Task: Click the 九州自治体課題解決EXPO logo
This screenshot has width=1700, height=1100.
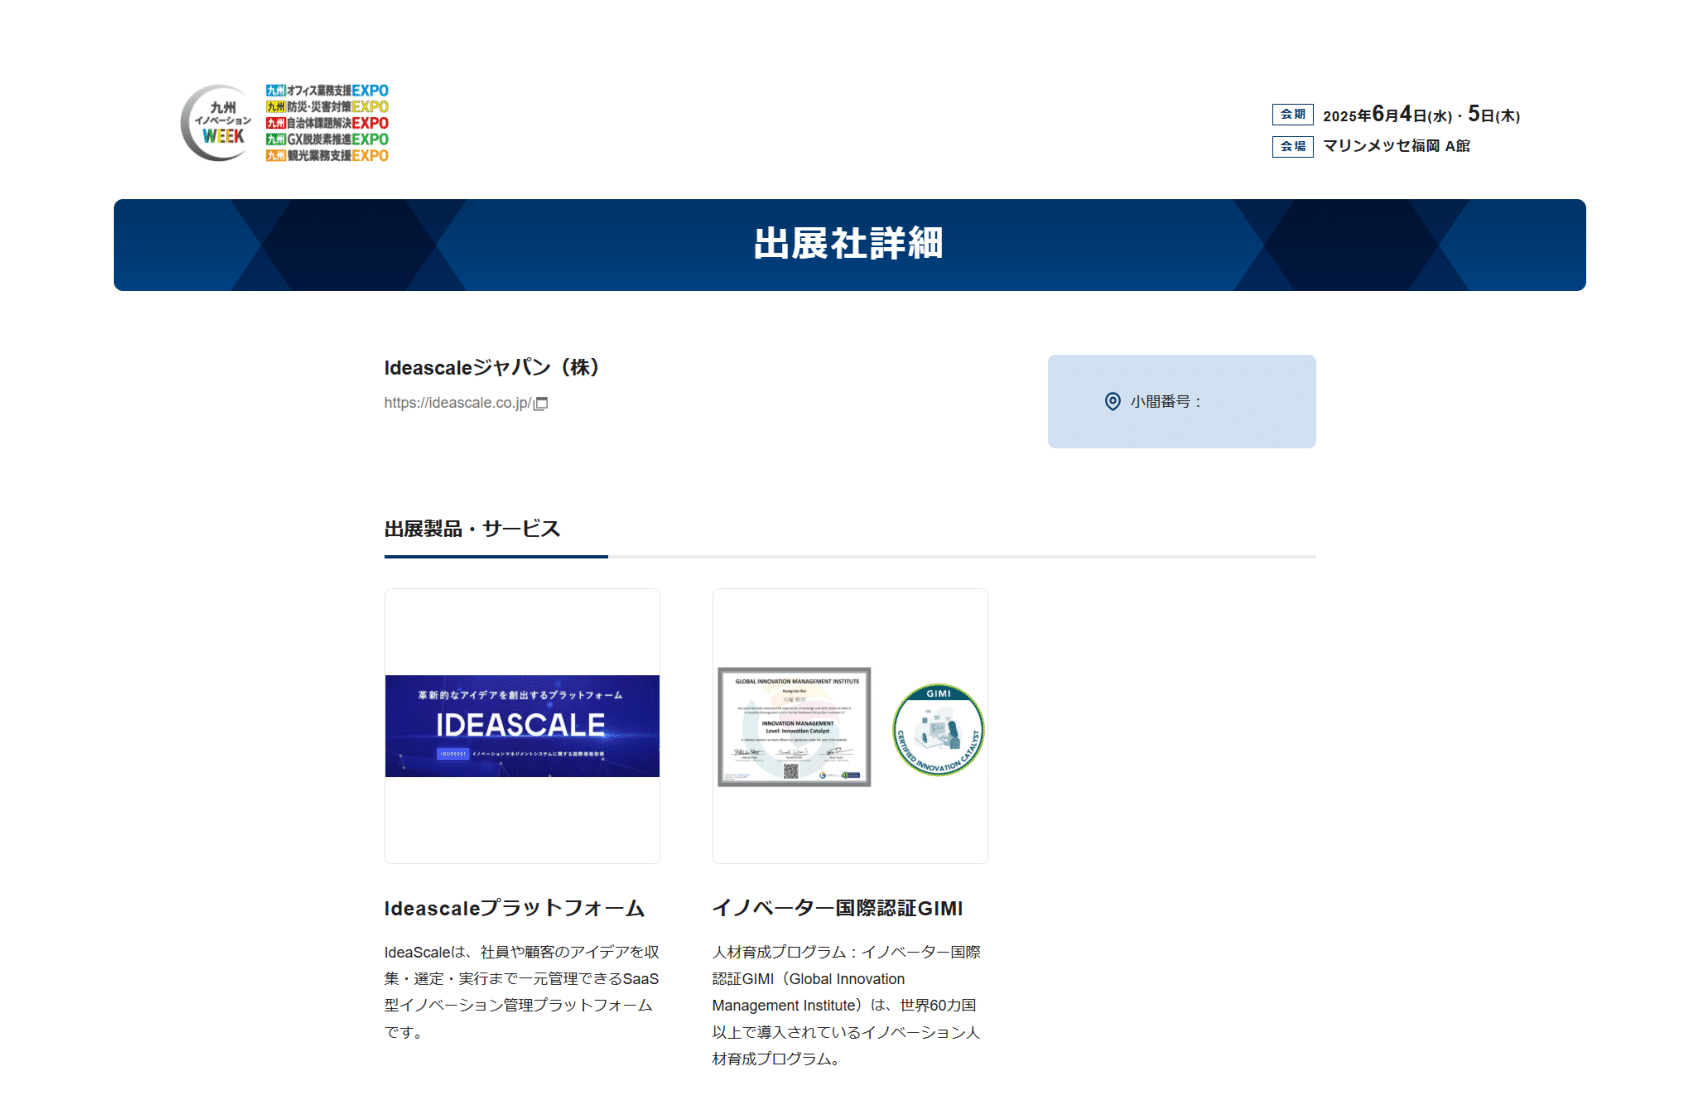Action: pyautogui.click(x=327, y=123)
